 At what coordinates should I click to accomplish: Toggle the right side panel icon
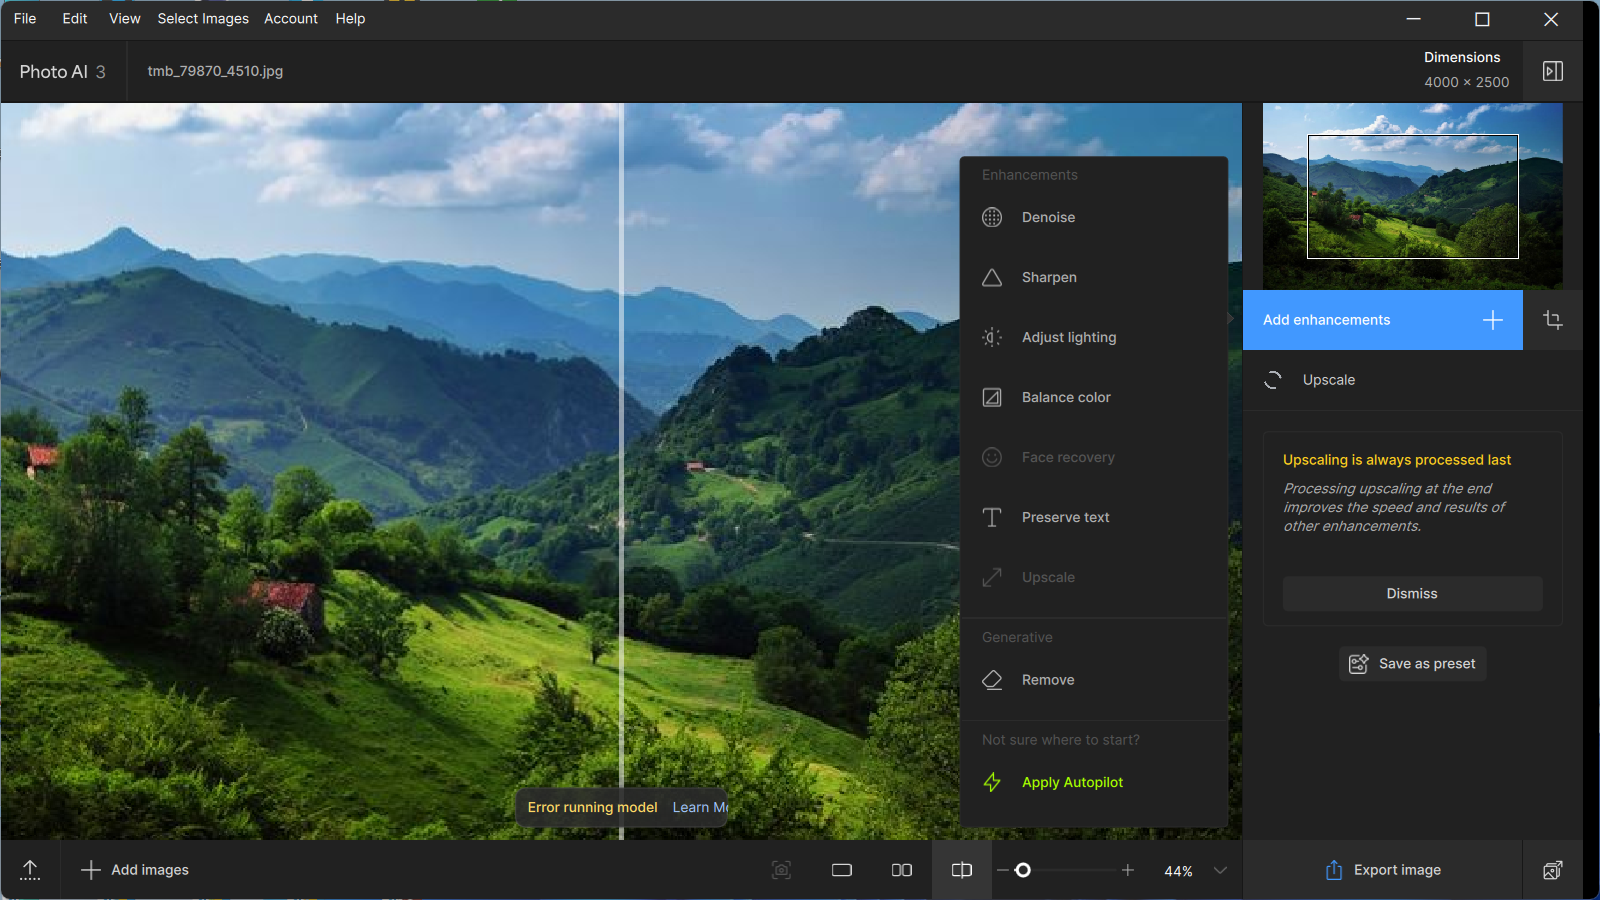(x=1553, y=71)
